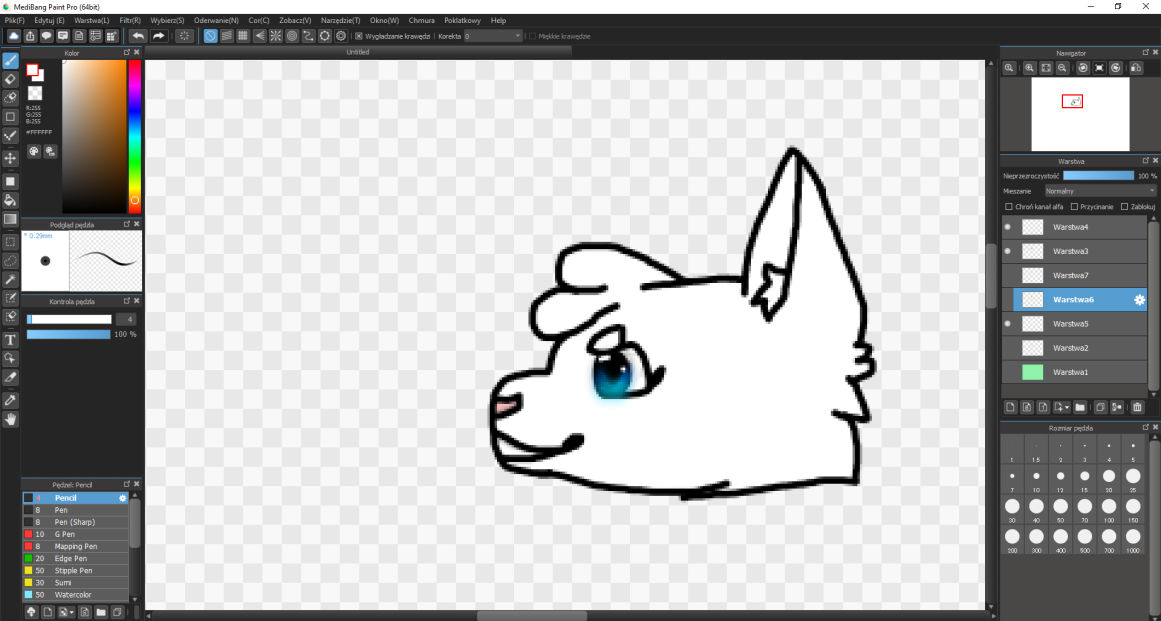Hide Warstwa5 layer visibility dot

coord(1007,323)
